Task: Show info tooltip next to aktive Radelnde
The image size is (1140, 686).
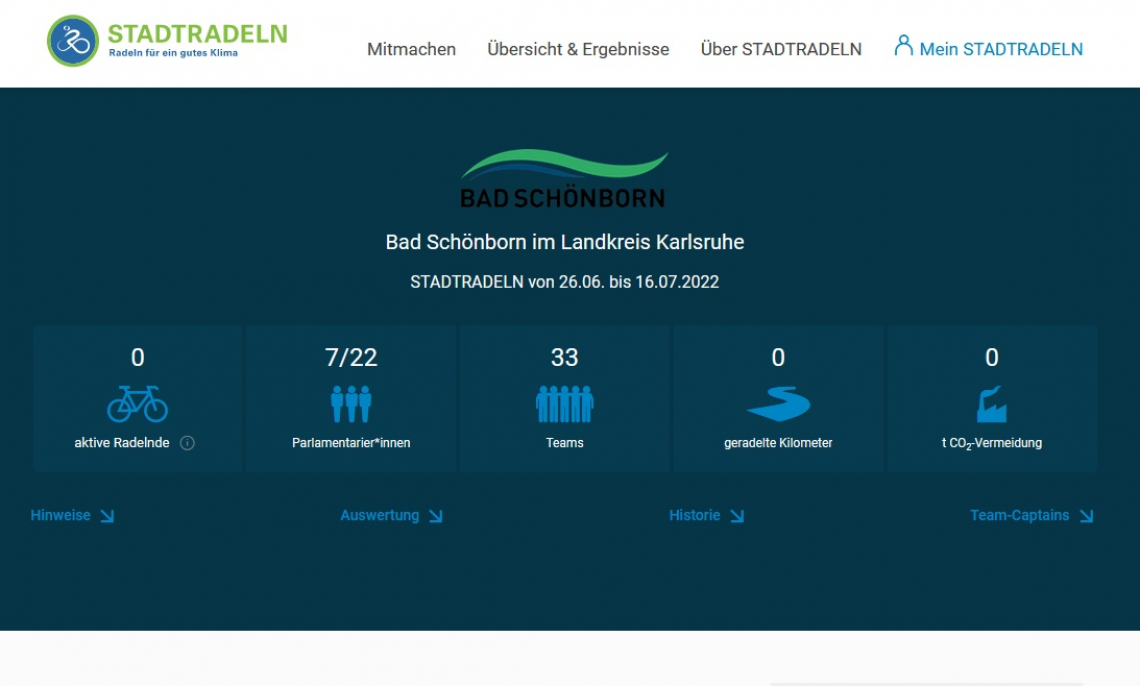Action: tap(187, 443)
